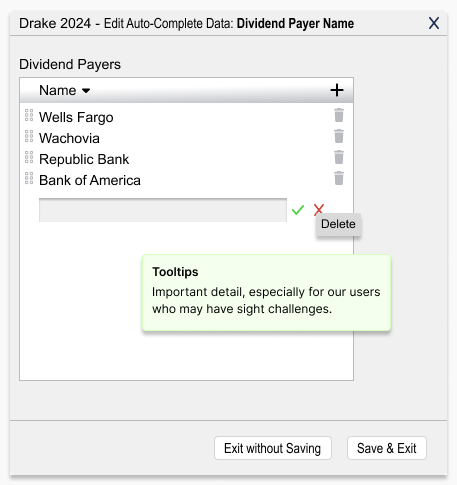
Task: Confirm new entry with green checkmark
Action: click(298, 210)
